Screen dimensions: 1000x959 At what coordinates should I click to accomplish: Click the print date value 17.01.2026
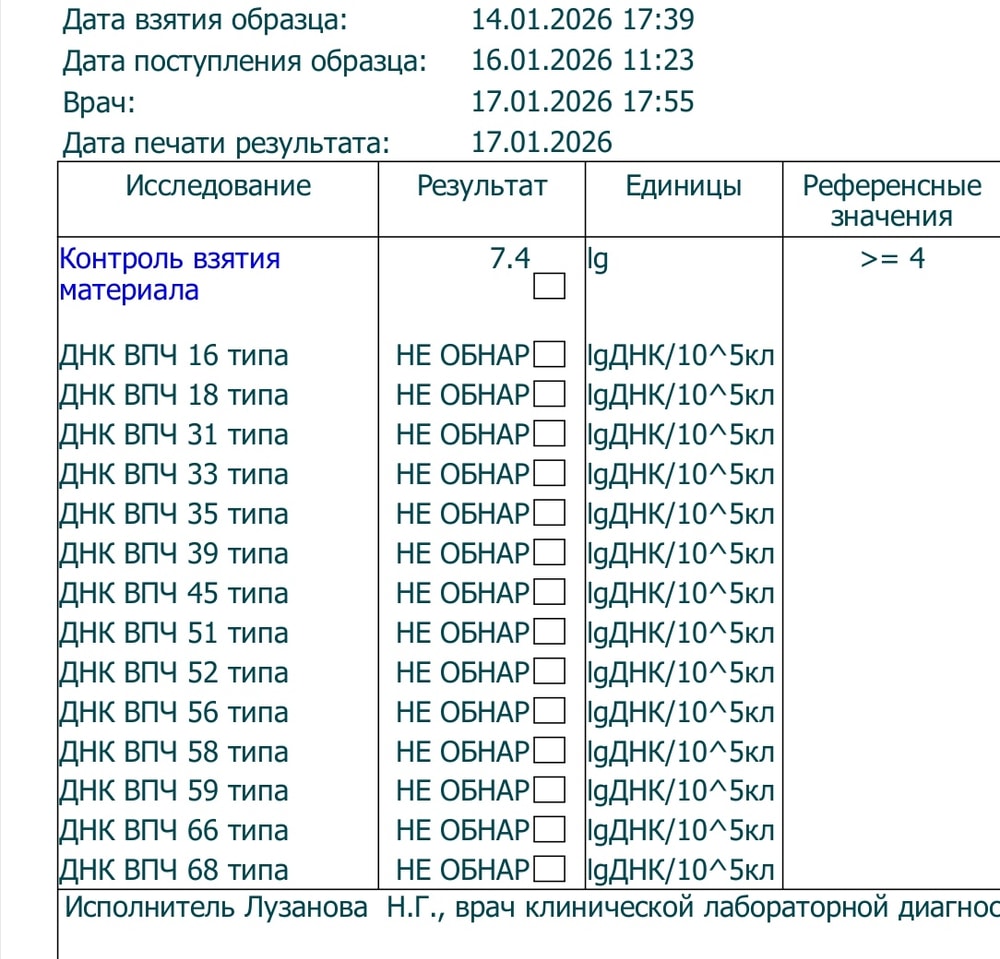(x=541, y=142)
